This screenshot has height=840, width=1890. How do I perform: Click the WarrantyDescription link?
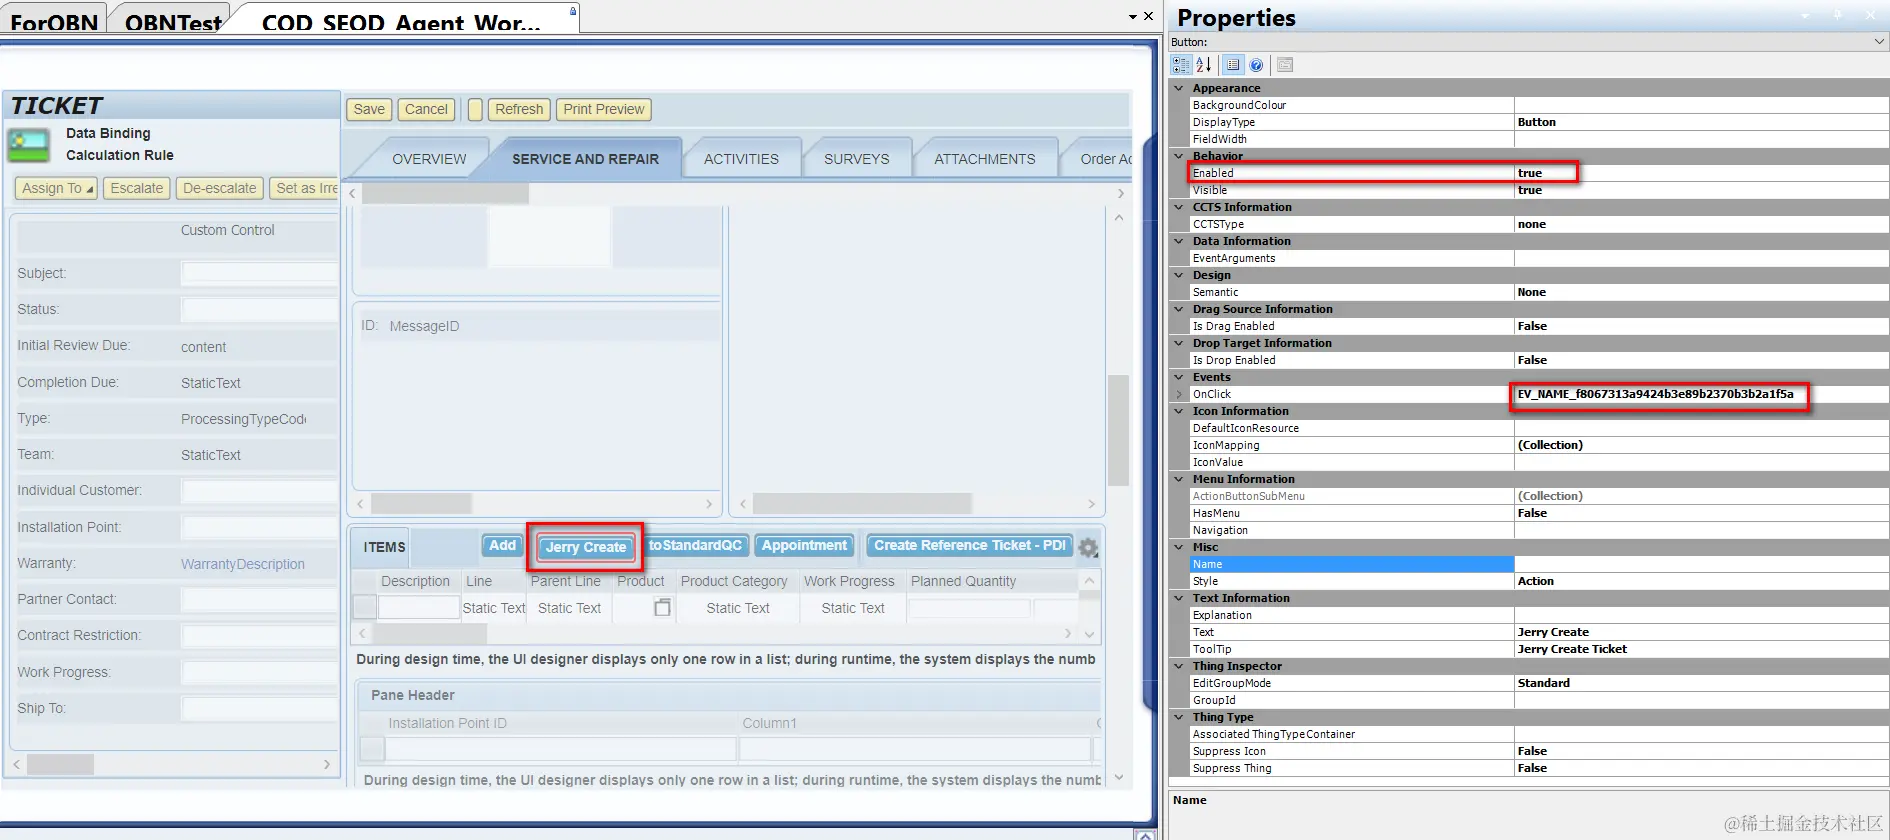point(243,564)
